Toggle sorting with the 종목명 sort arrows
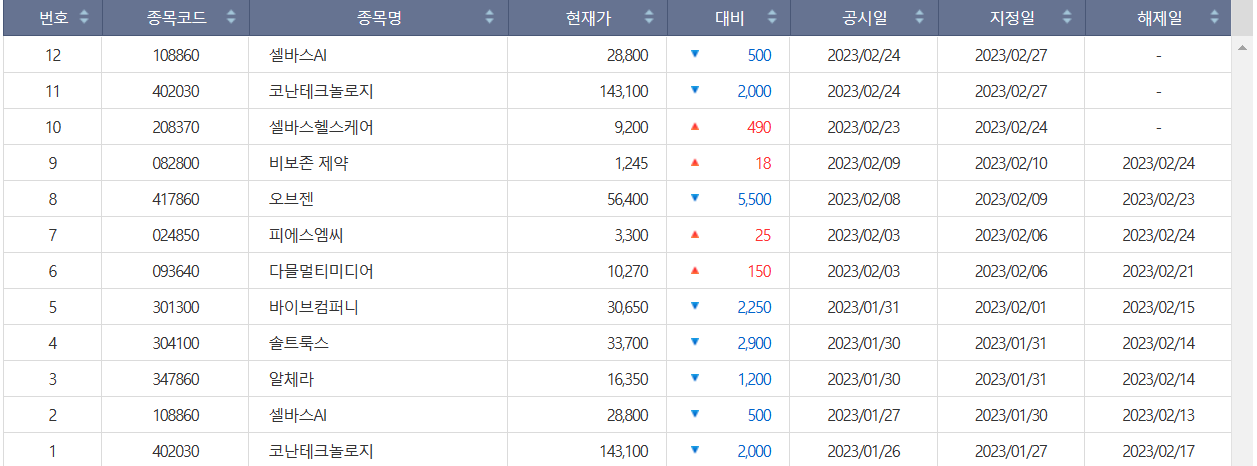The width and height of the screenshot is (1257, 466). tap(490, 17)
